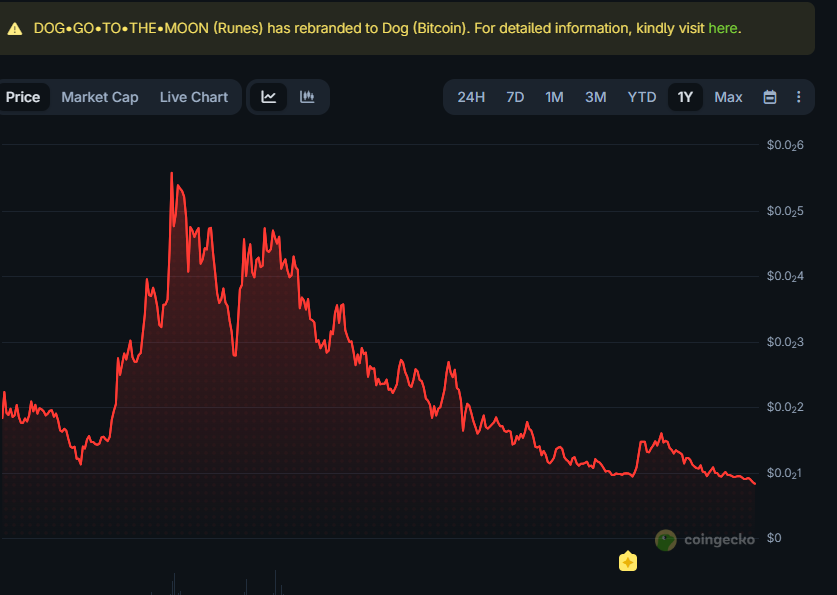Set range to 7D
This screenshot has width=837, height=595.
(515, 97)
